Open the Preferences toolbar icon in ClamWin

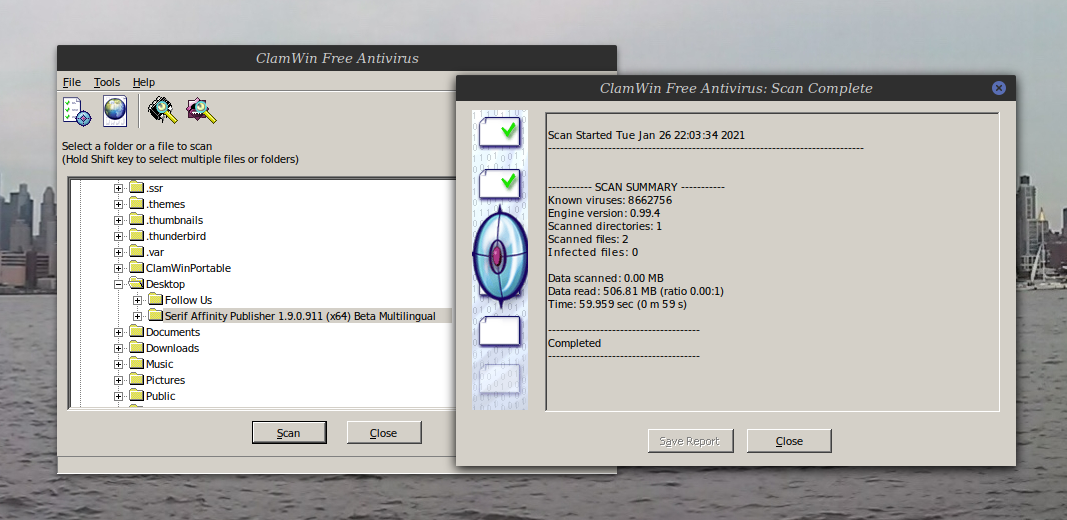(x=76, y=111)
